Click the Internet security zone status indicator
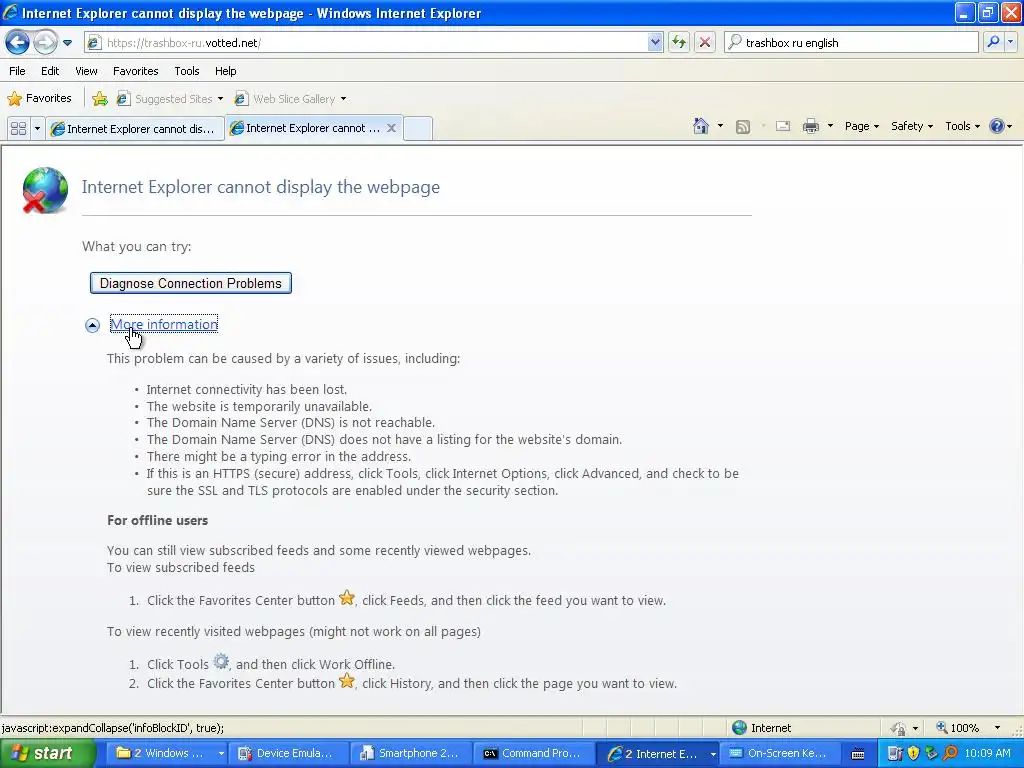The width and height of the screenshot is (1024, 768). point(761,728)
